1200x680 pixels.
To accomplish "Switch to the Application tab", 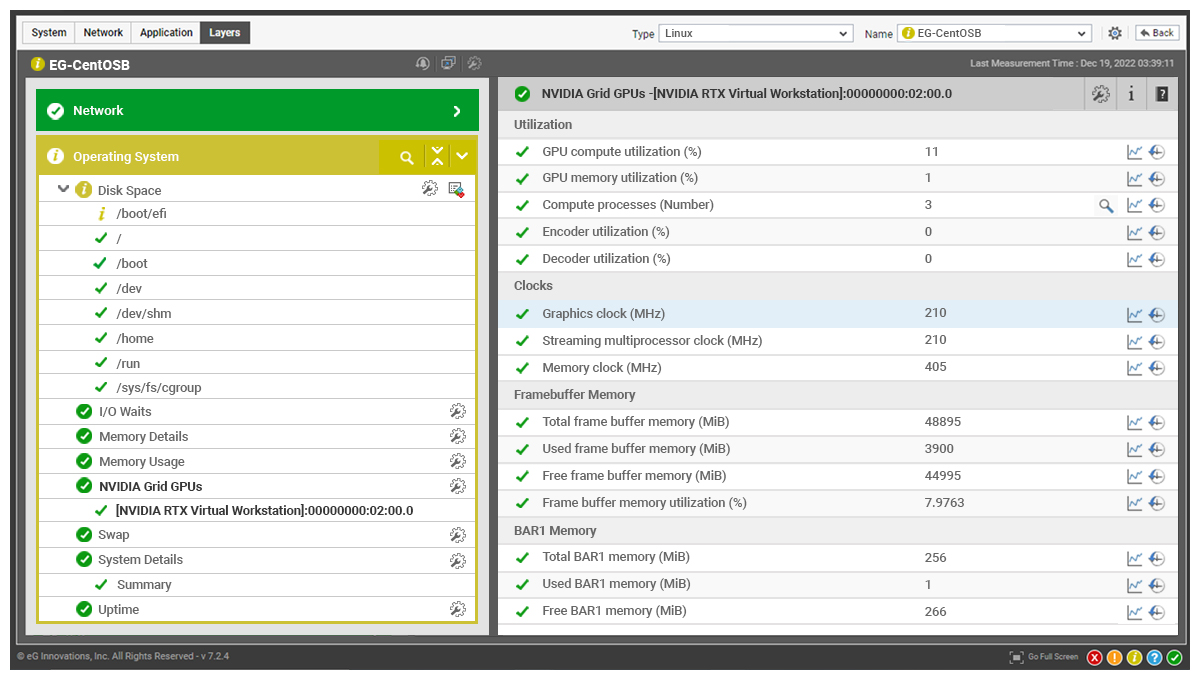I will (166, 33).
